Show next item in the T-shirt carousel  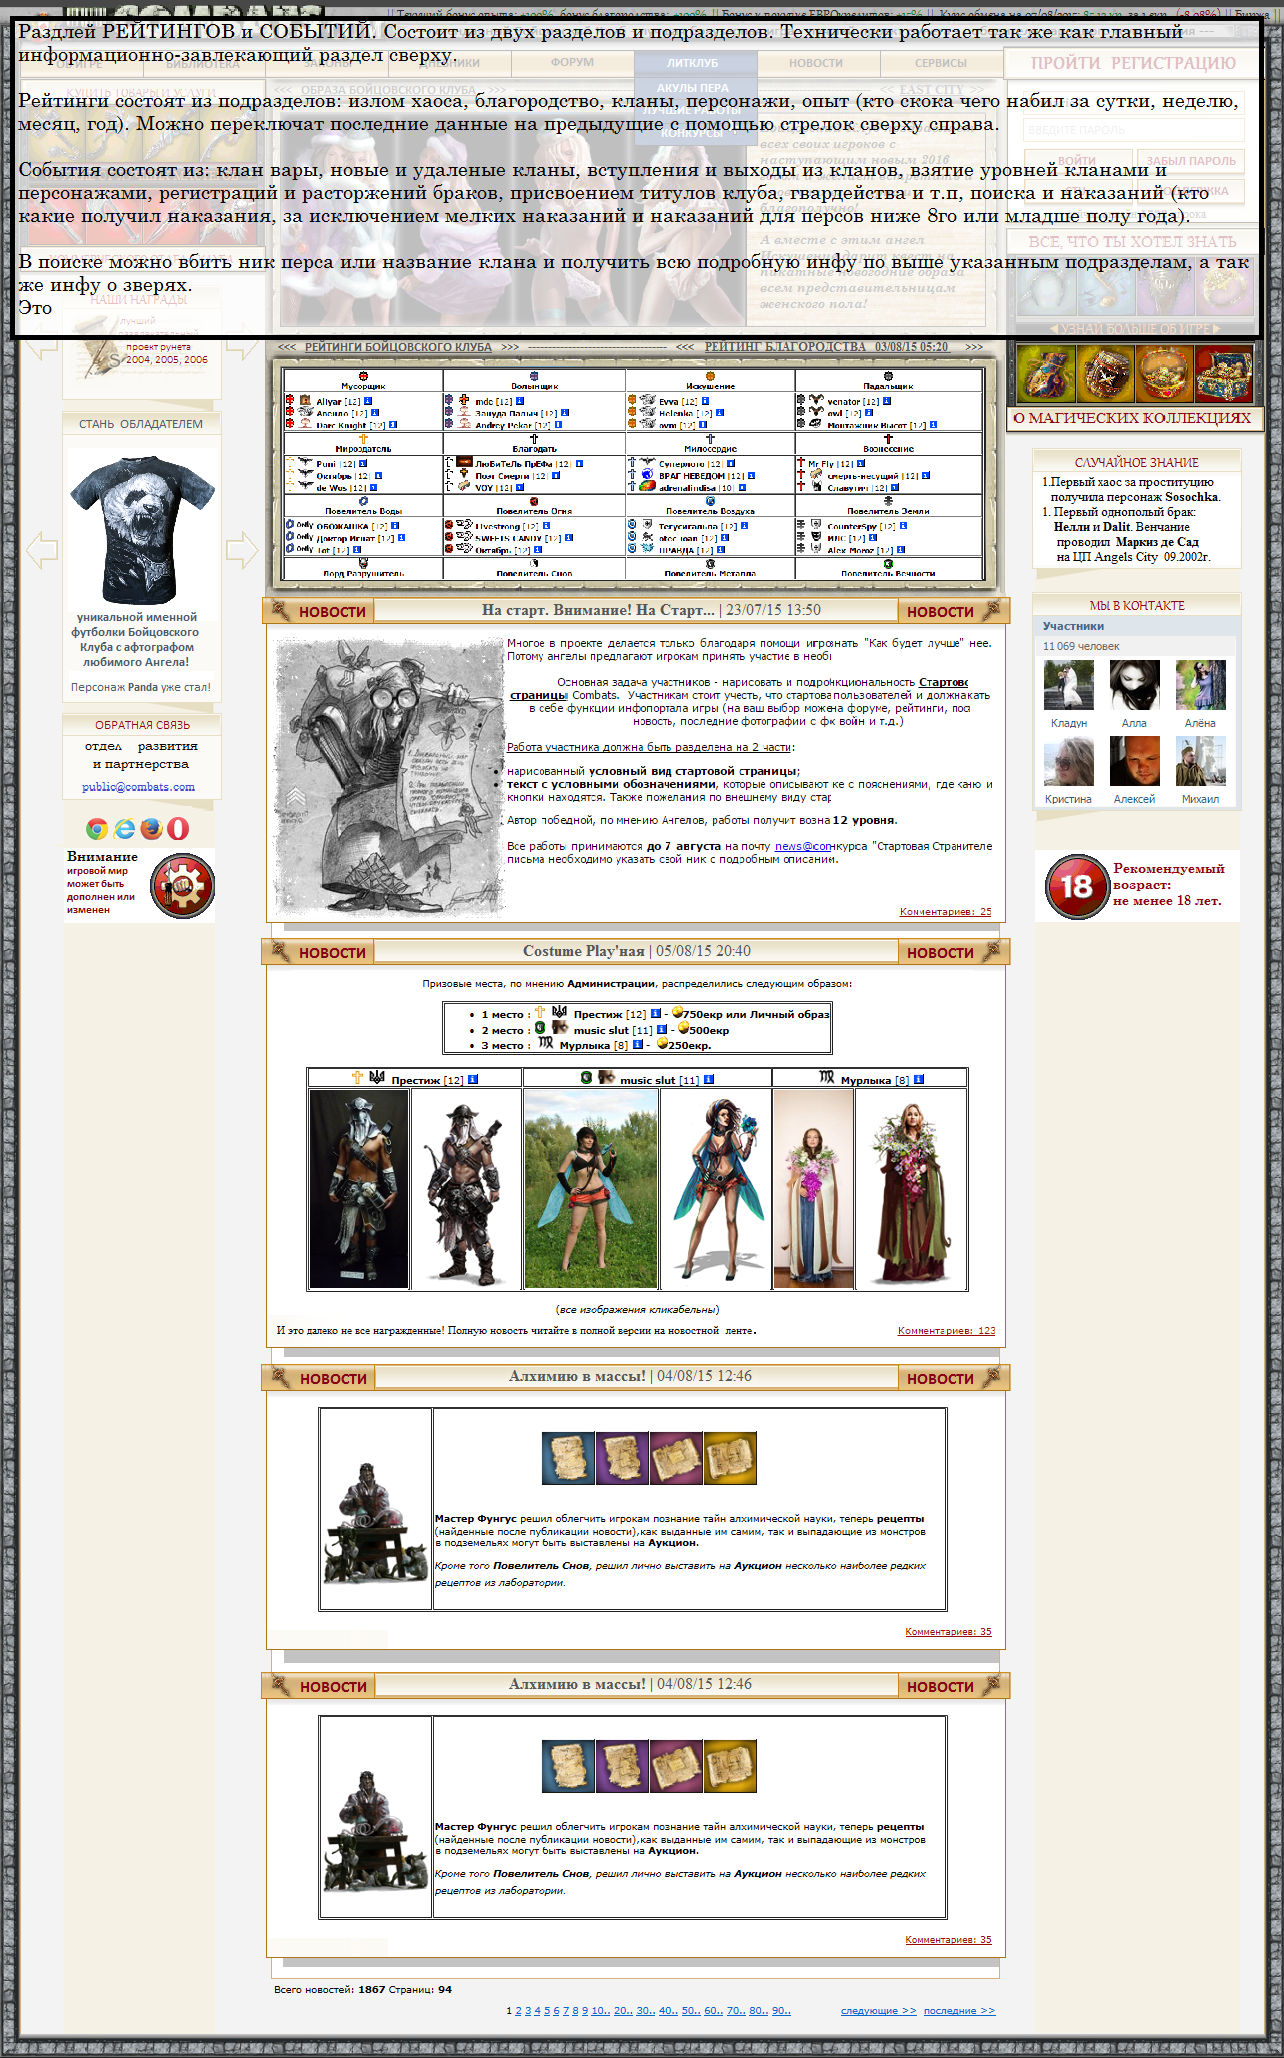pos(242,550)
